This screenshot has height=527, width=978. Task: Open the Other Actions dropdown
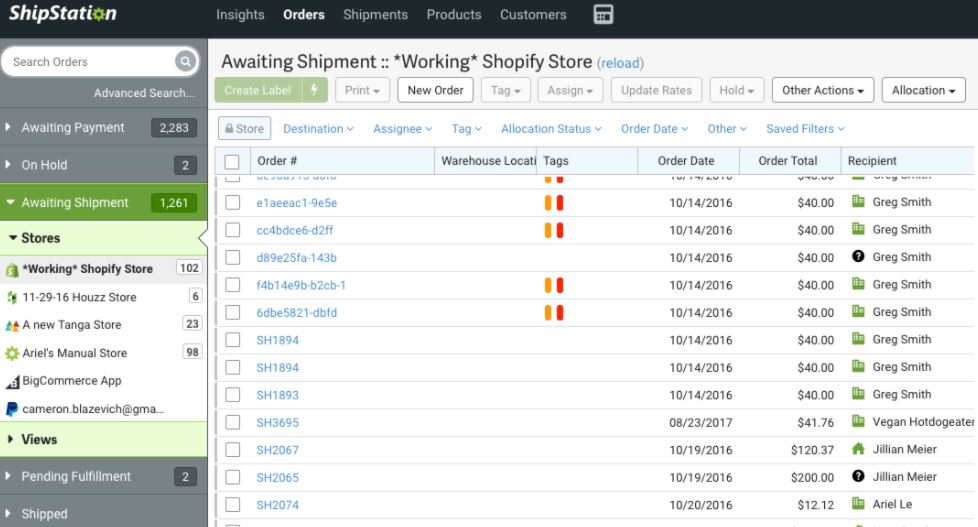pos(823,90)
